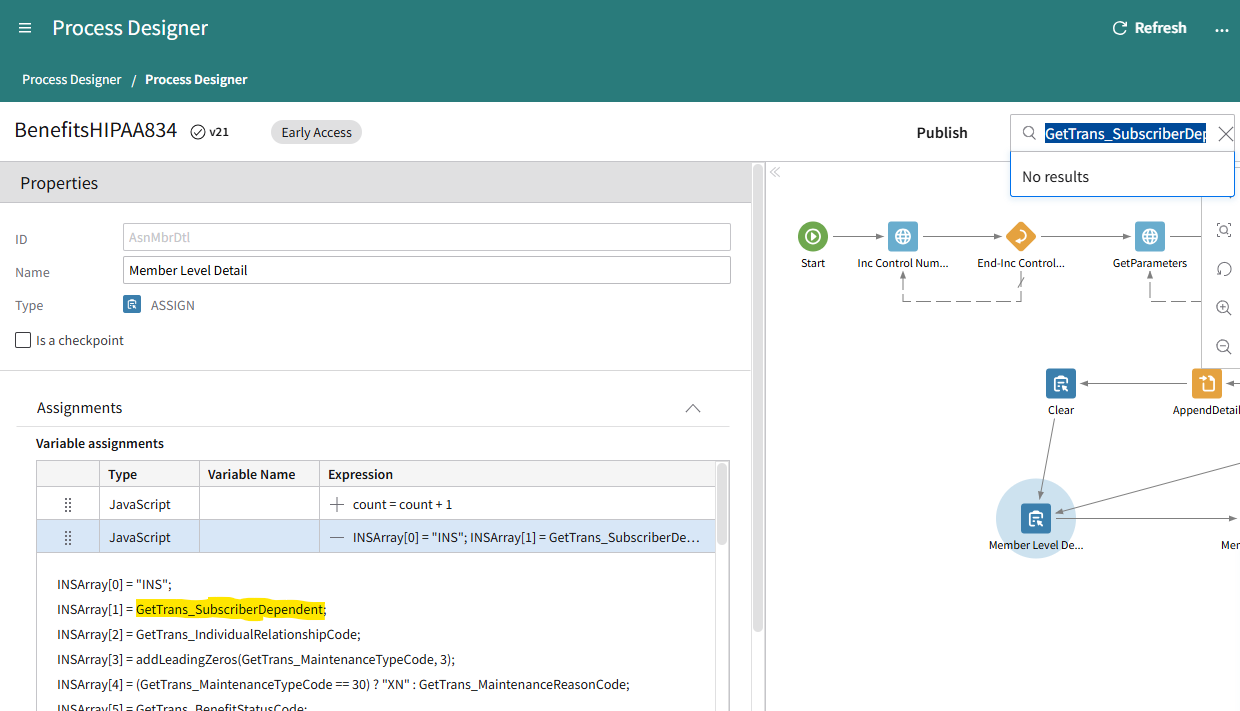Viewport: 1240px width, 711px height.
Task: Go to the first Process Designer breadcrumb
Action: click(72, 79)
